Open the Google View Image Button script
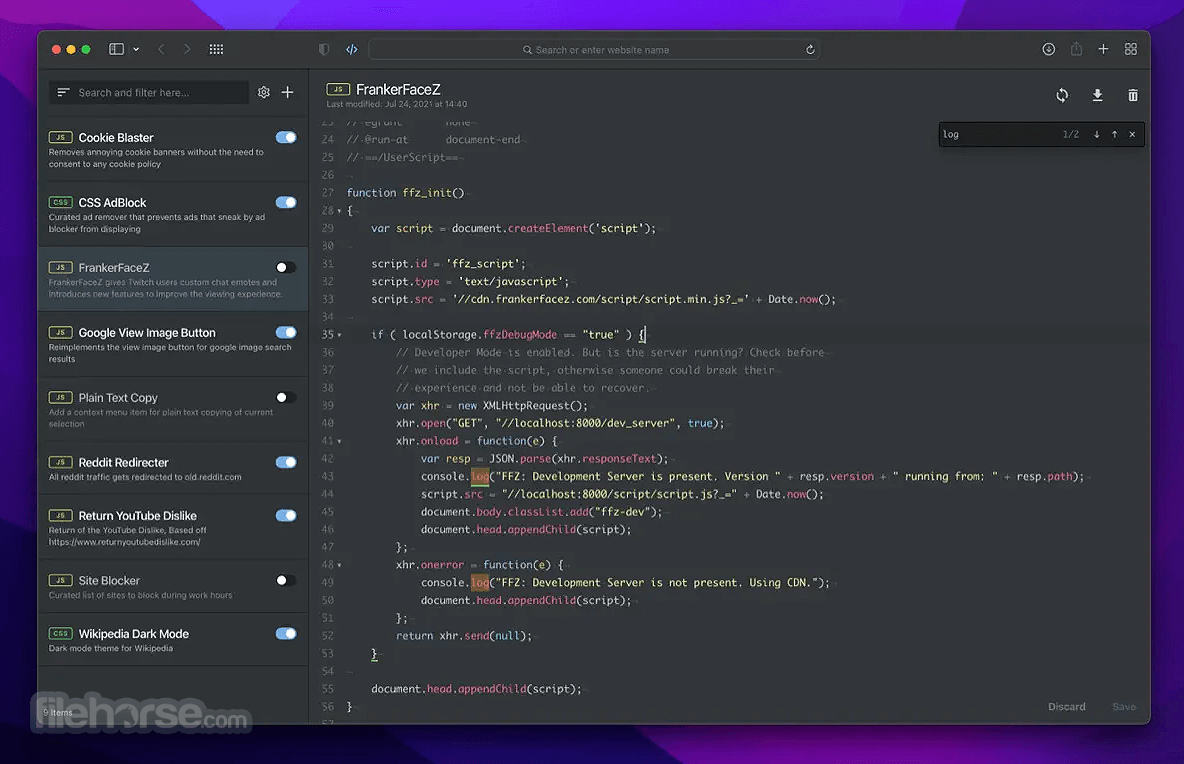This screenshot has width=1184, height=764. [173, 344]
